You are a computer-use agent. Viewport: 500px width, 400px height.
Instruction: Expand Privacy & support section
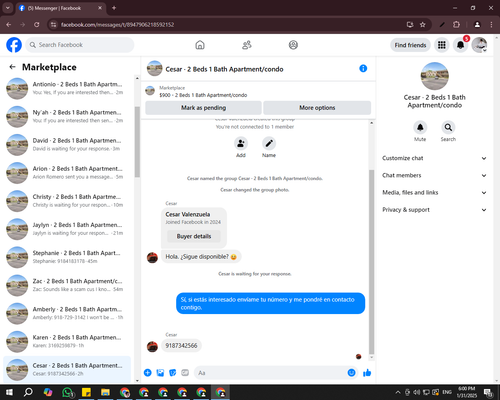pyautogui.click(x=434, y=210)
